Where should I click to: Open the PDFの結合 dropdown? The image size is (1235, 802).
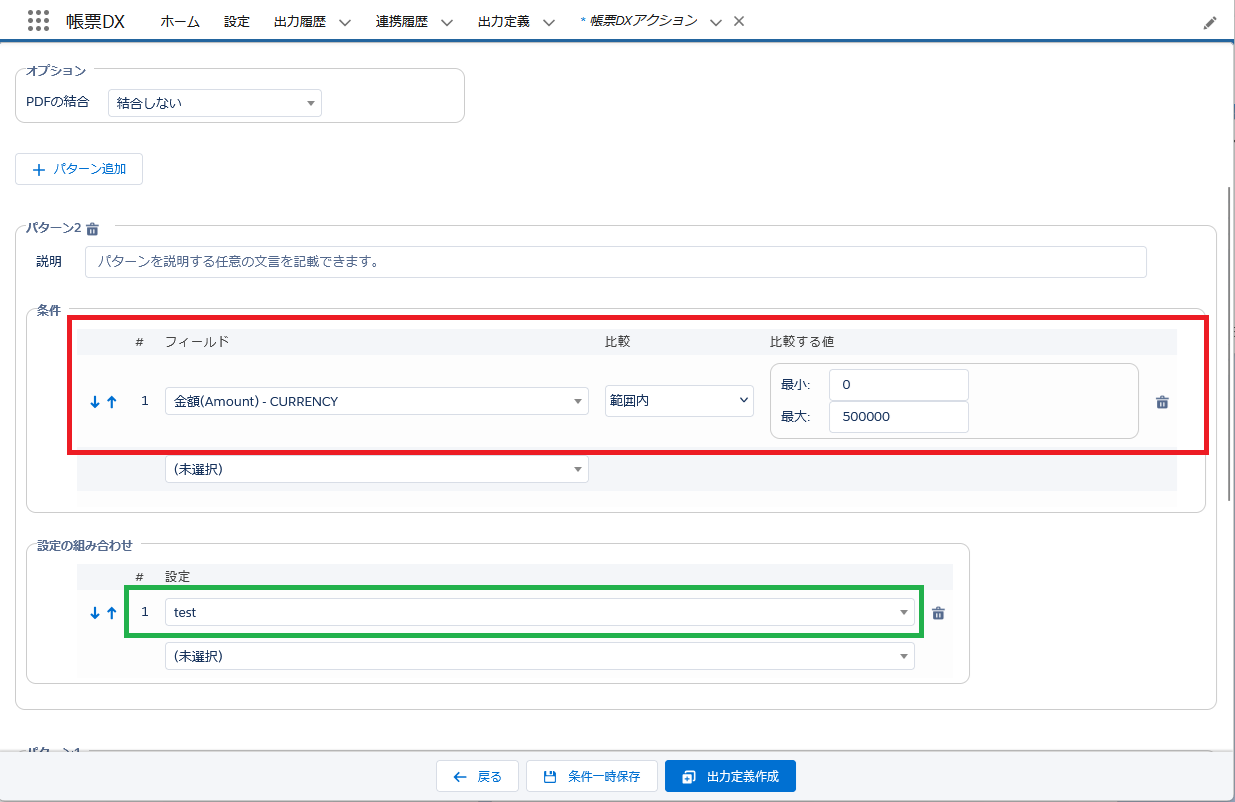[x=214, y=102]
